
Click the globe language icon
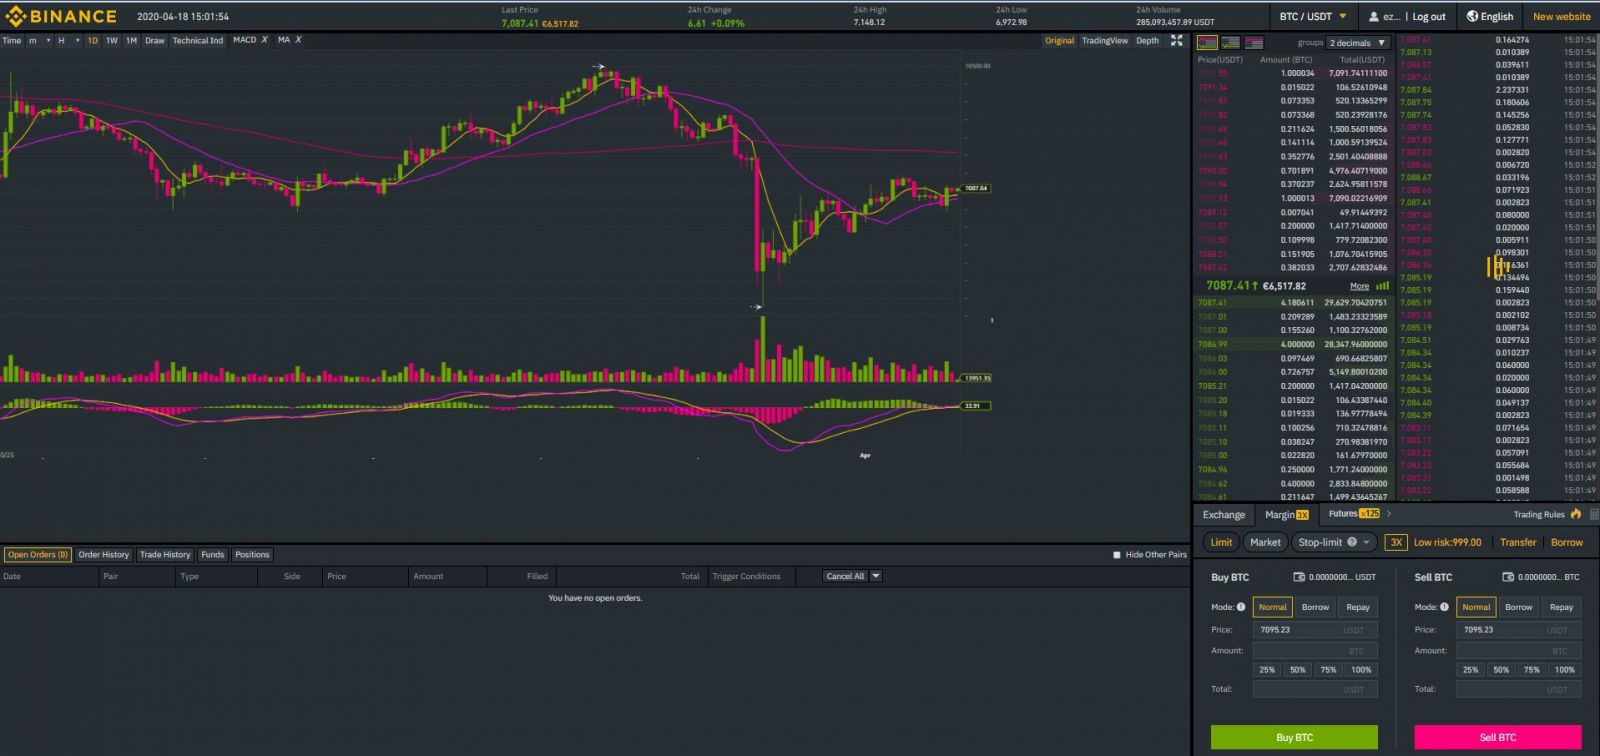click(1472, 16)
